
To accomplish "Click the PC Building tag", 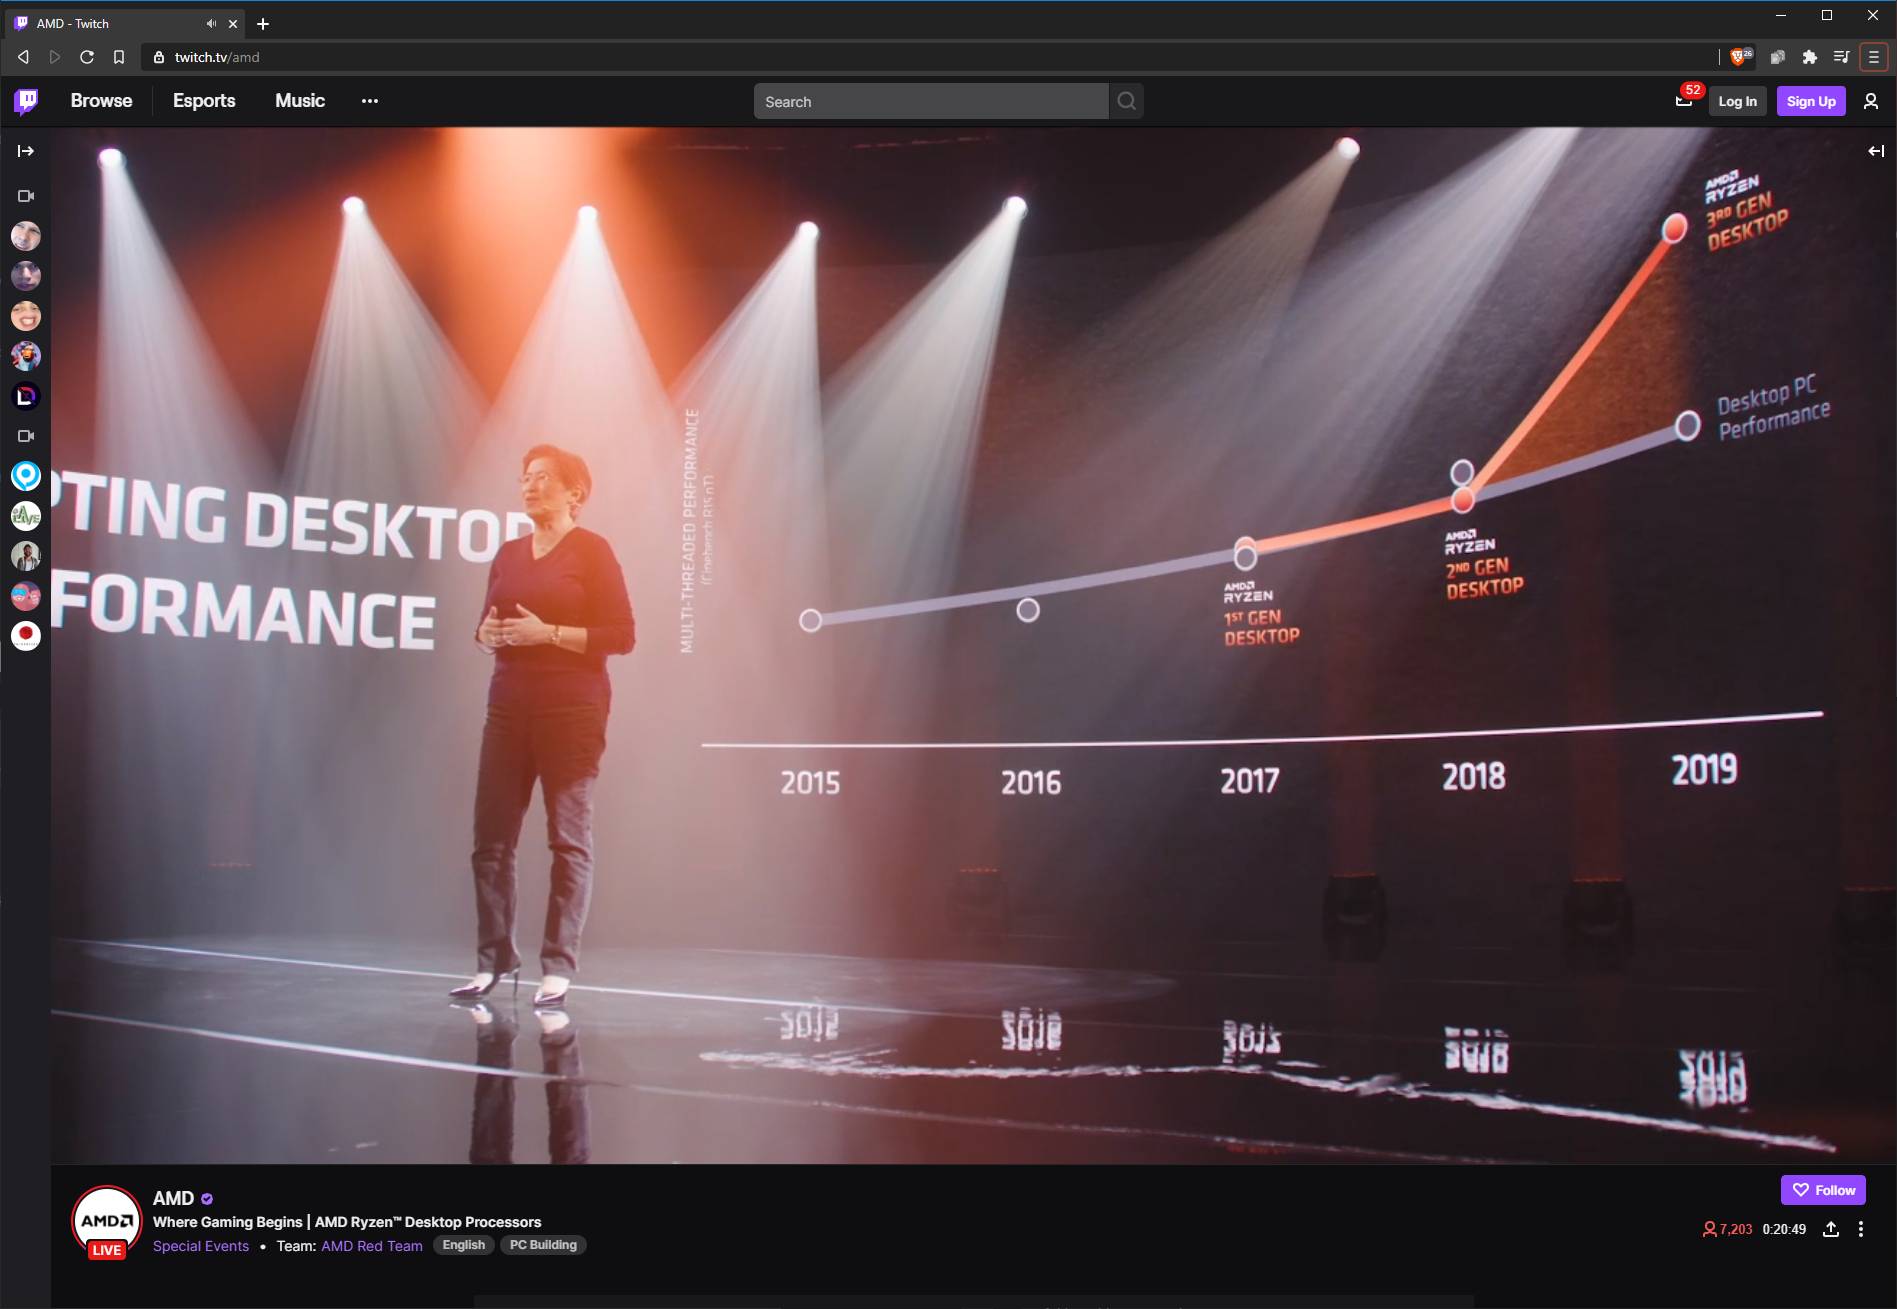I will 543,1245.
